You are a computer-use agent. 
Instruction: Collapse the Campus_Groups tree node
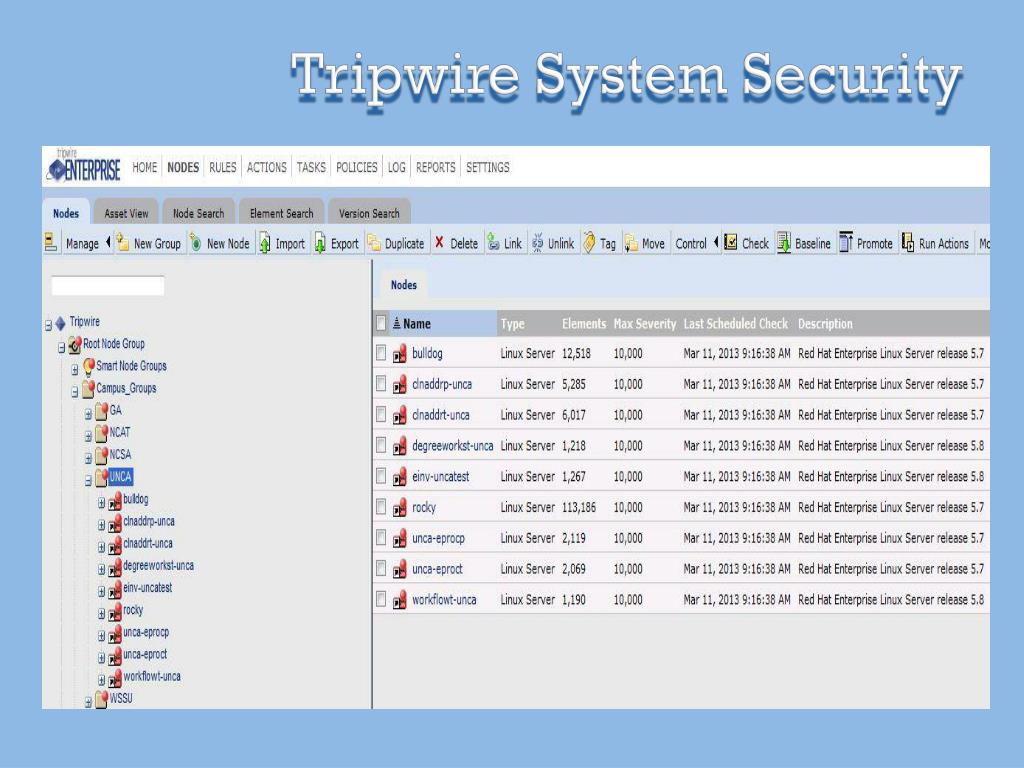click(74, 392)
